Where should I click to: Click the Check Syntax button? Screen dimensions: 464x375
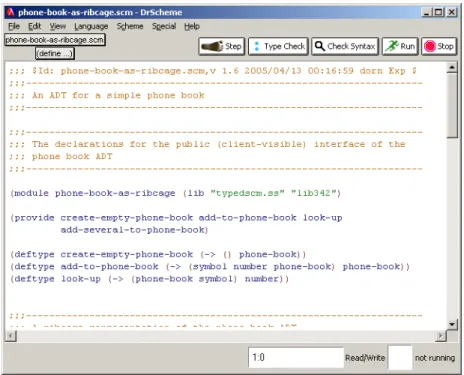(345, 46)
